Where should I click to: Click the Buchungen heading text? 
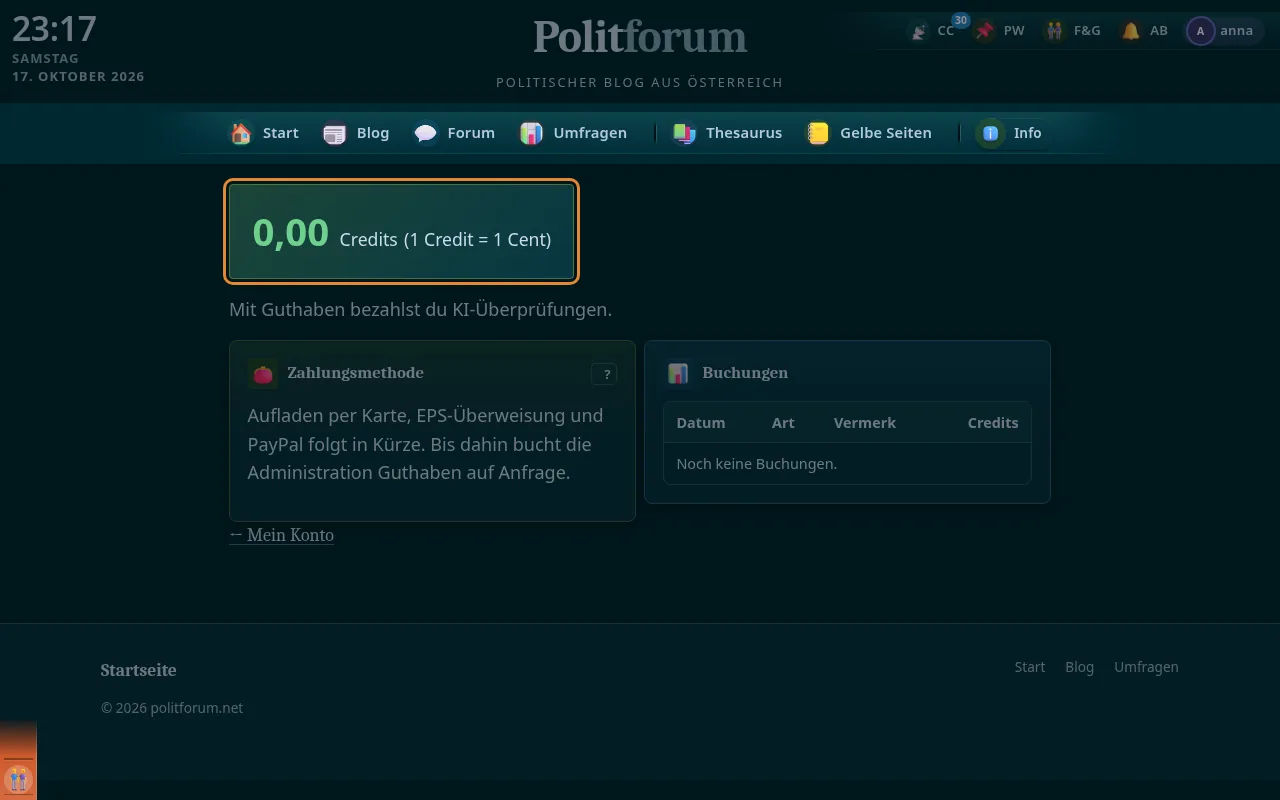coord(745,373)
